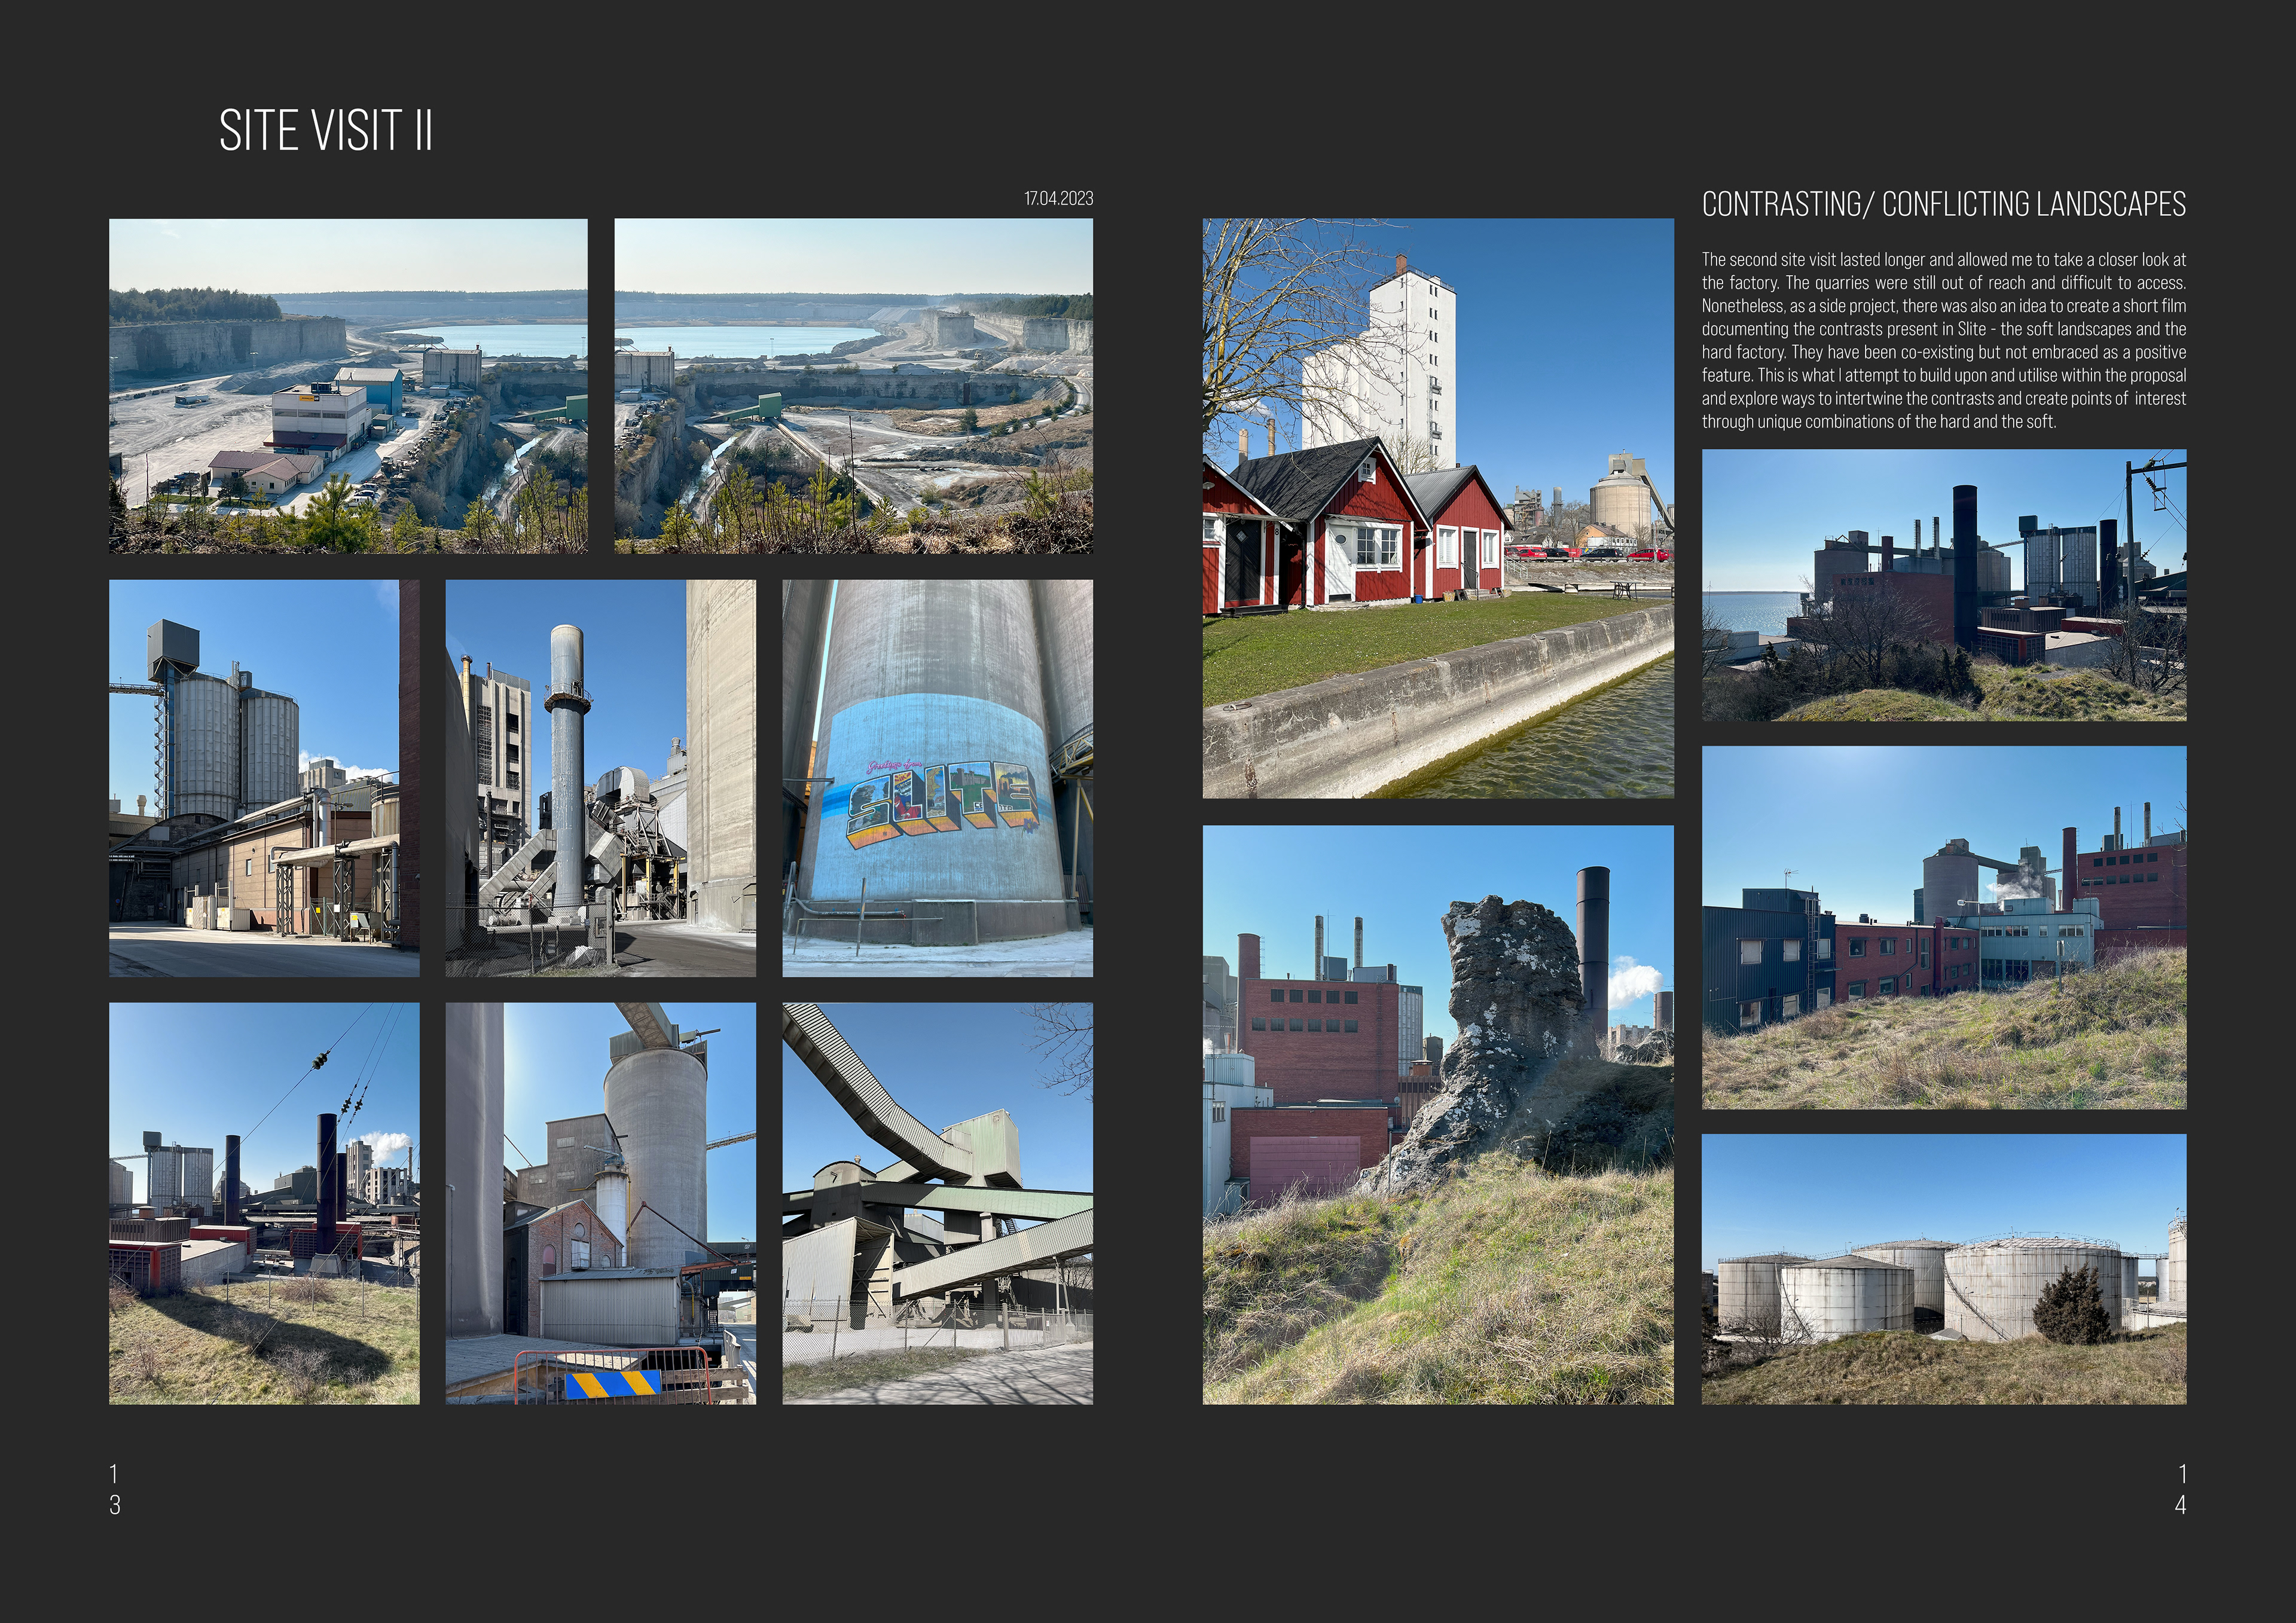The height and width of the screenshot is (1623, 2296).
Task: Select the red brick factory and grass photo
Action: click(1943, 927)
